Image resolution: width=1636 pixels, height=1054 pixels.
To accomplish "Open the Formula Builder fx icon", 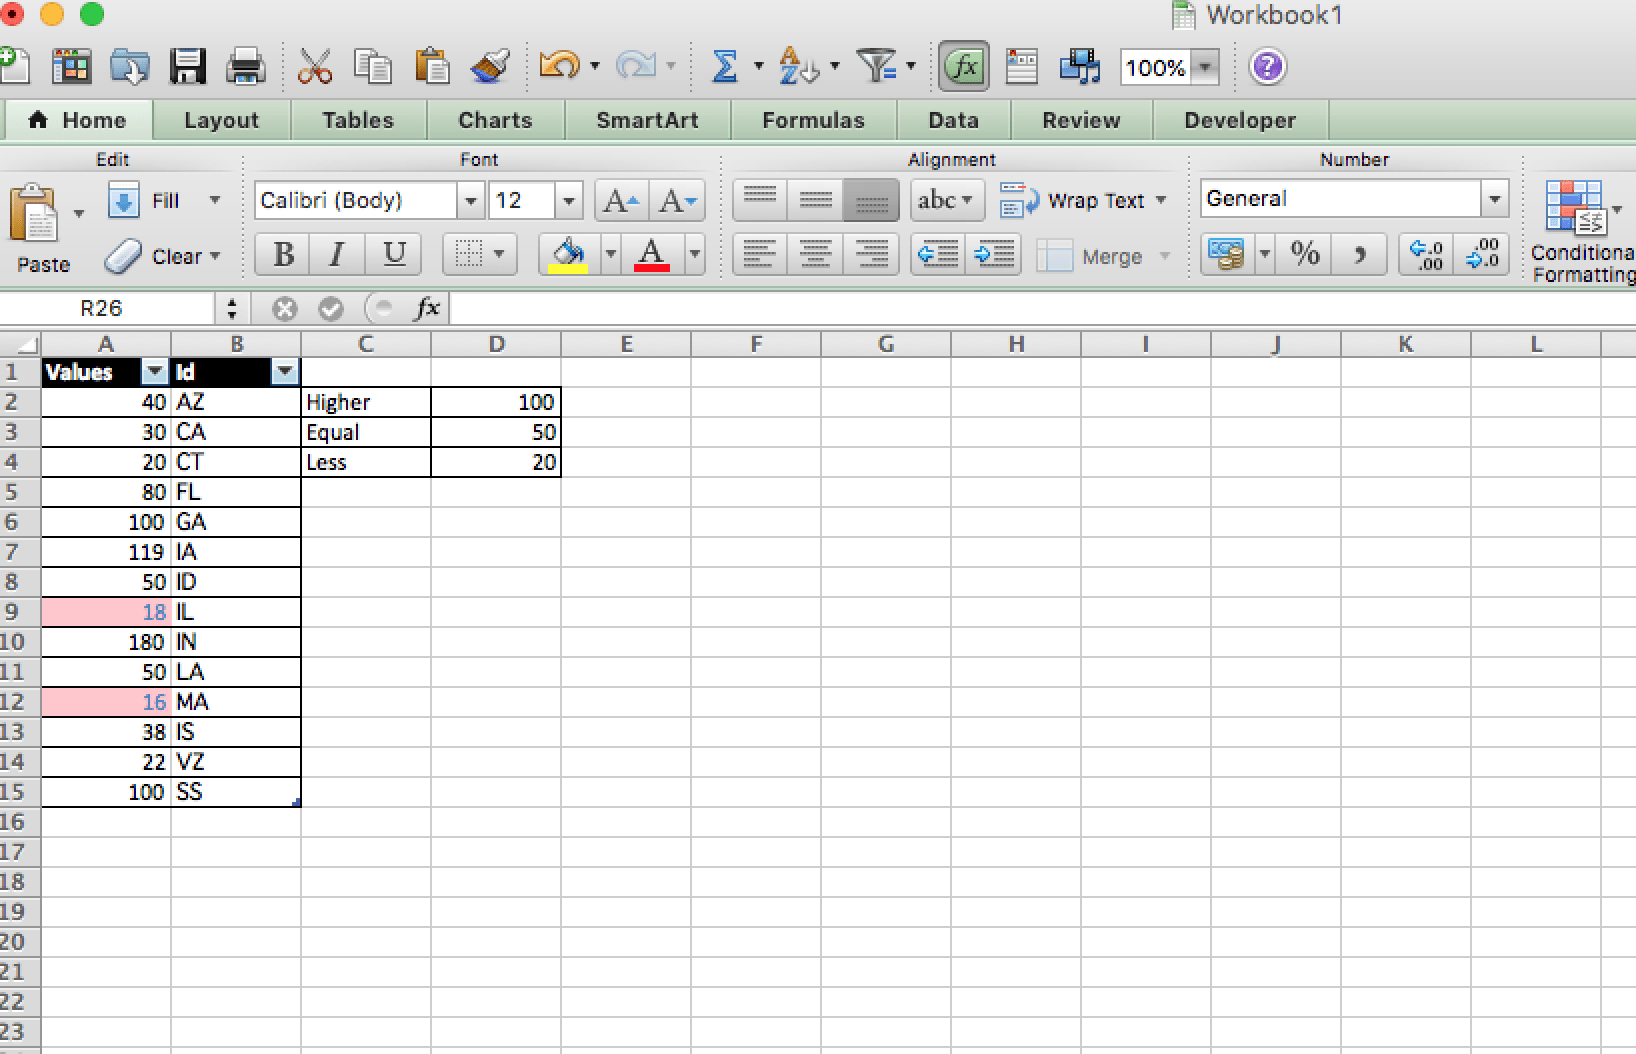I will tap(962, 66).
